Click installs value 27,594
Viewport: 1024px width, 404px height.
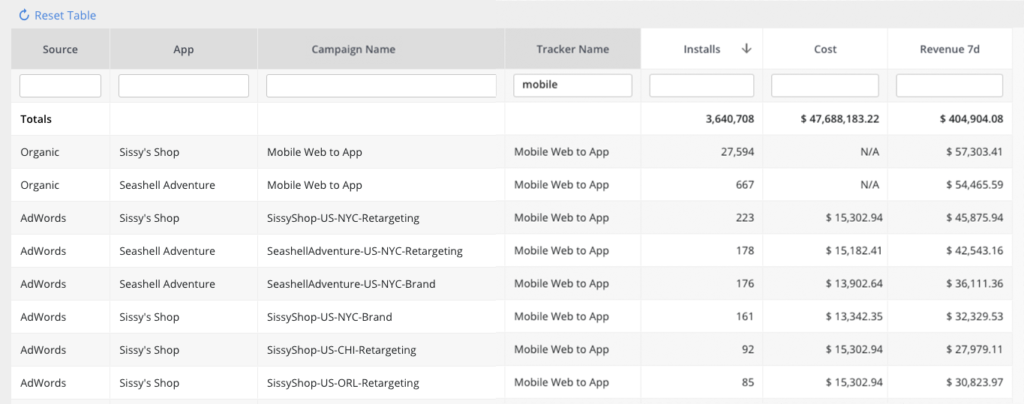(736, 152)
